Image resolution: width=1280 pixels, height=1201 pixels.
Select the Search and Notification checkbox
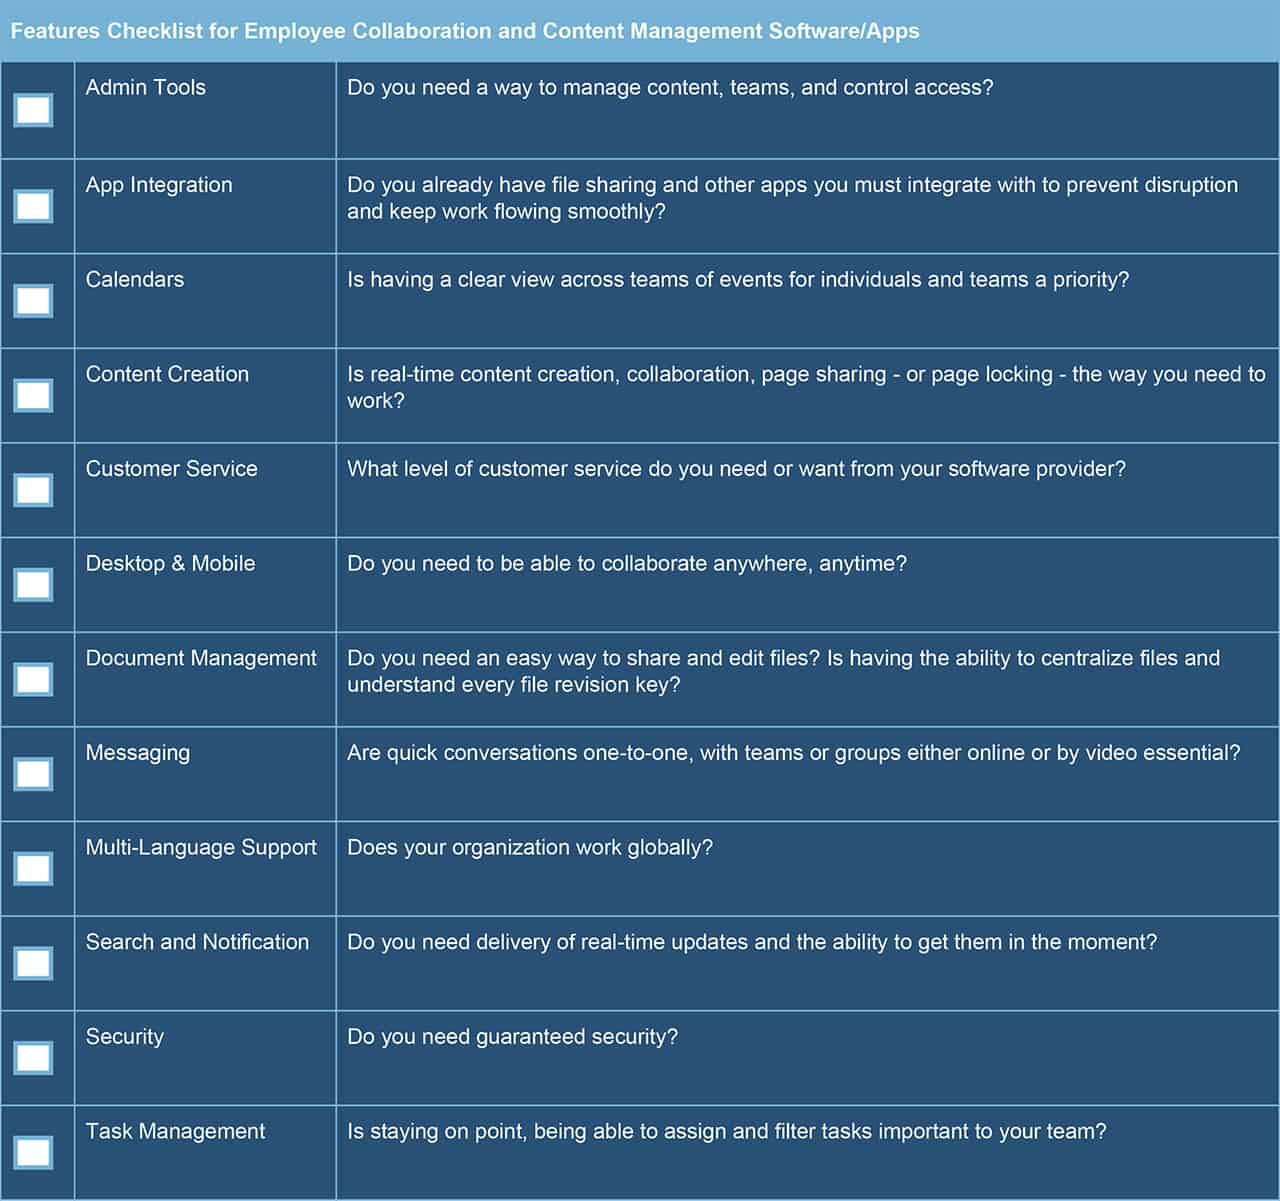tap(33, 963)
